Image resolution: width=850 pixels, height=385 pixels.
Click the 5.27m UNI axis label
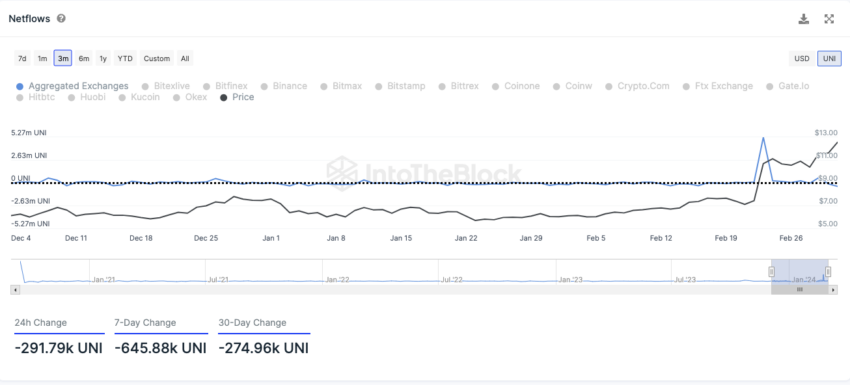(x=29, y=132)
